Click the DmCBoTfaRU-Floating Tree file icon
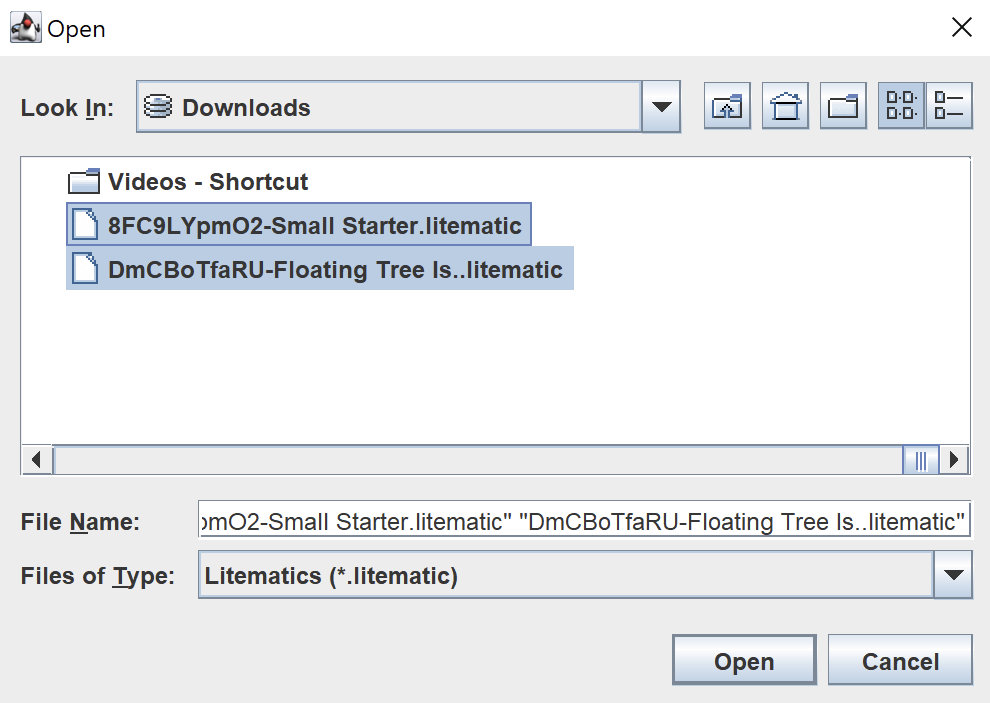This screenshot has height=703, width=990. pyautogui.click(x=85, y=270)
